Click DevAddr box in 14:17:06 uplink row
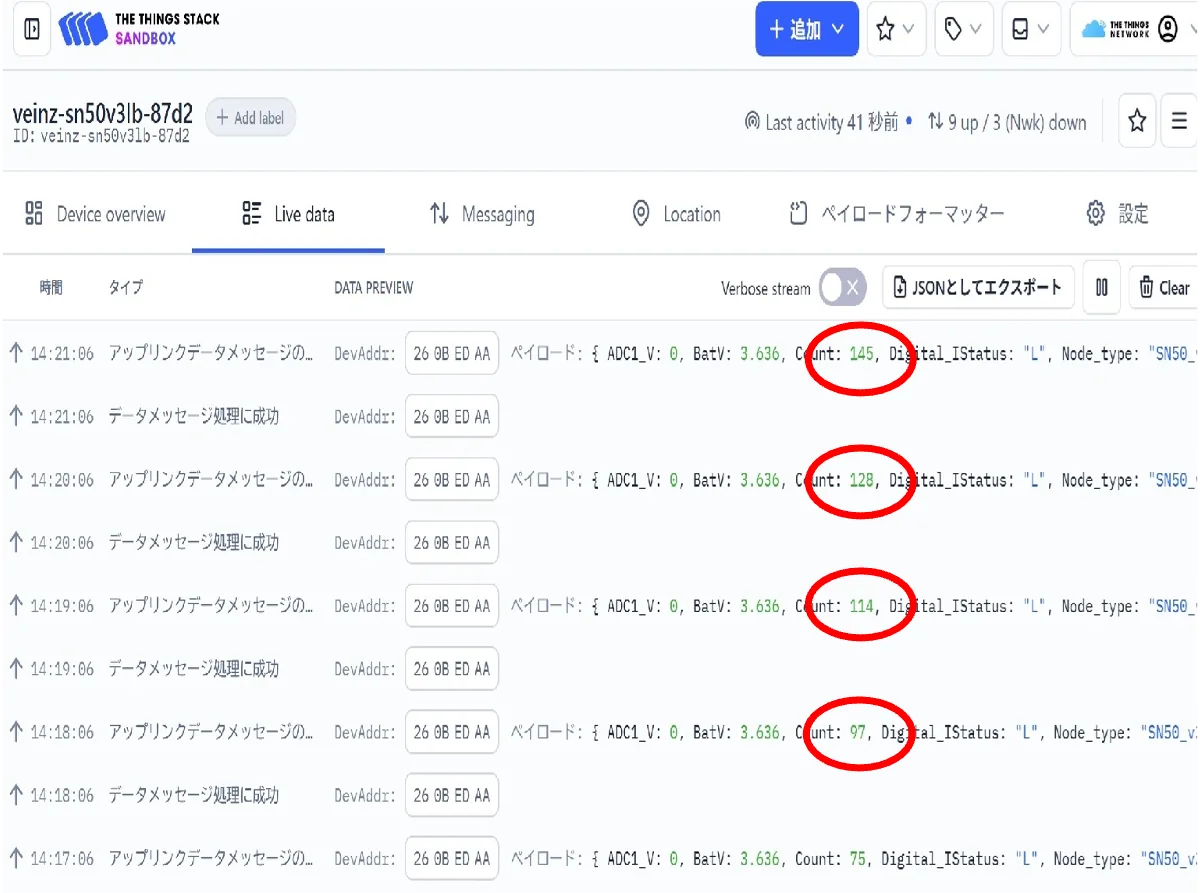Image resolution: width=1200 pixels, height=893 pixels. (x=452, y=858)
